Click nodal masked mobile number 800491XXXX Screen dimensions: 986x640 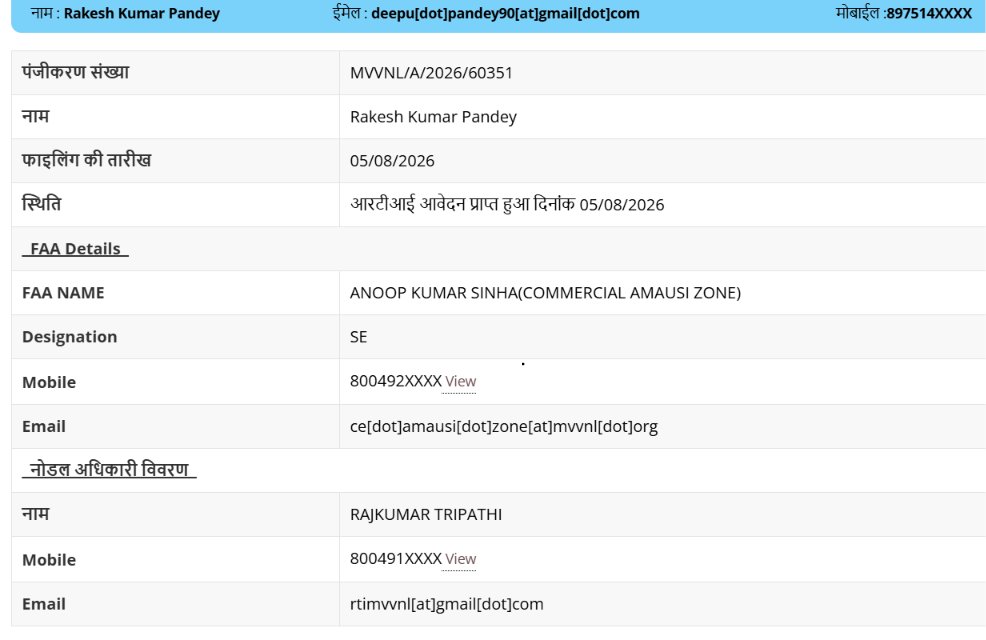pyautogui.click(x=396, y=558)
